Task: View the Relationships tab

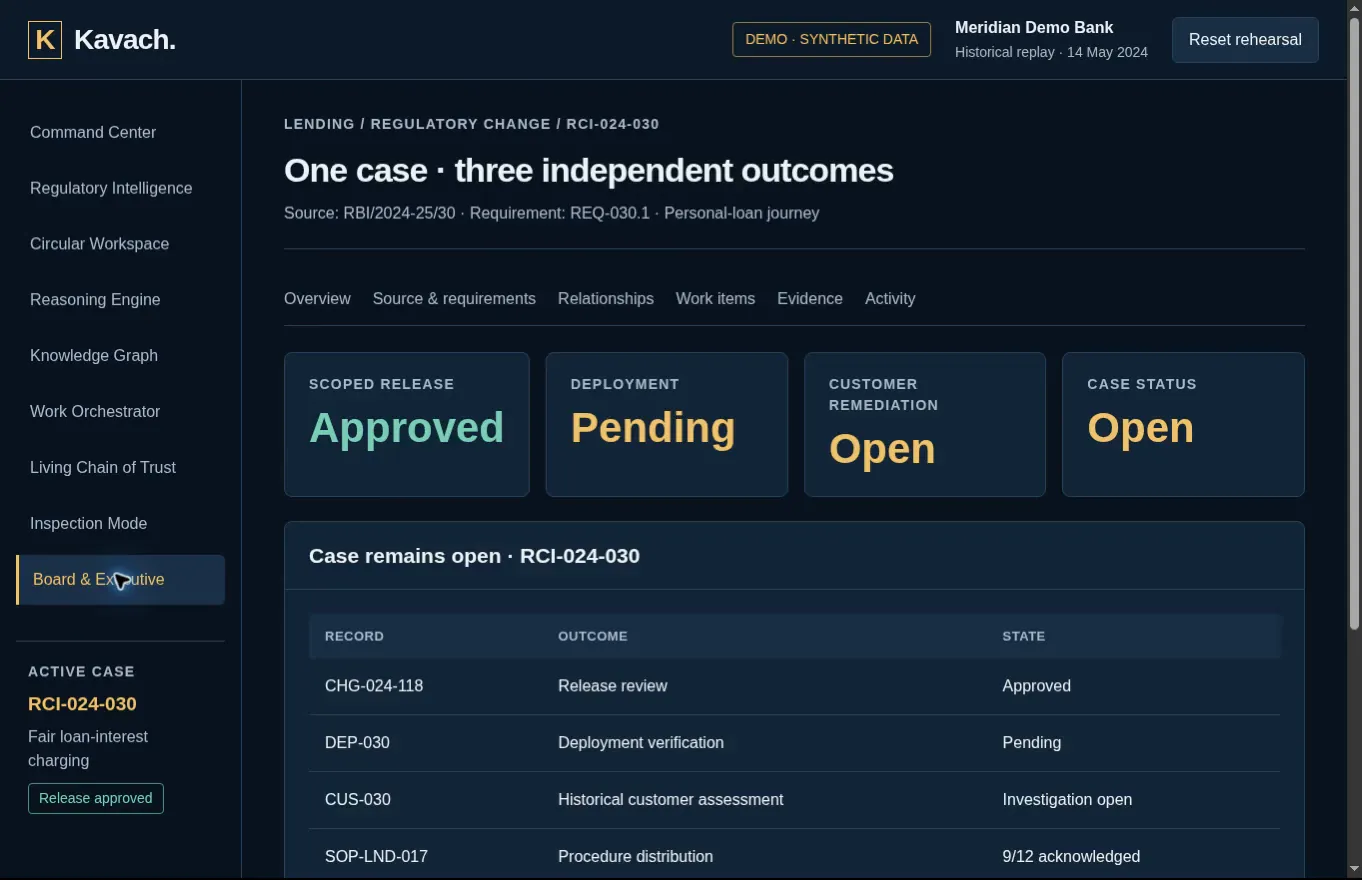Action: coord(606,299)
